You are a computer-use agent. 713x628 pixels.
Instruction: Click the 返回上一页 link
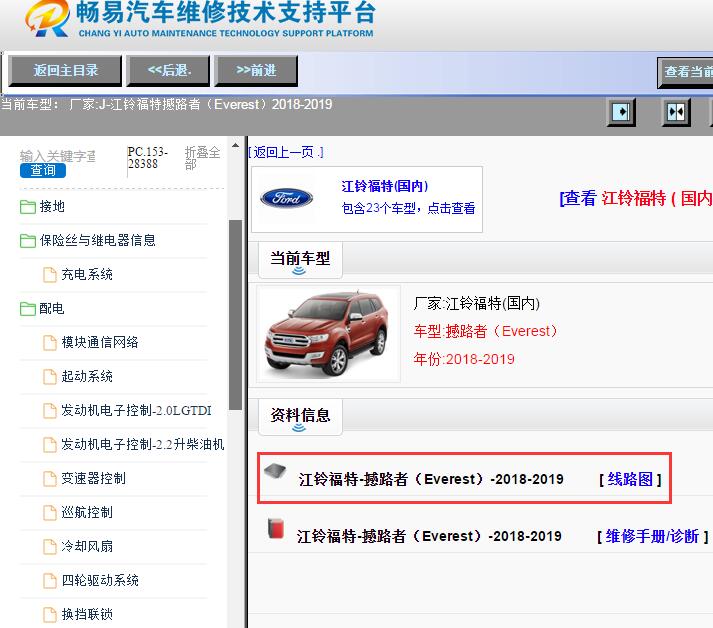286,152
